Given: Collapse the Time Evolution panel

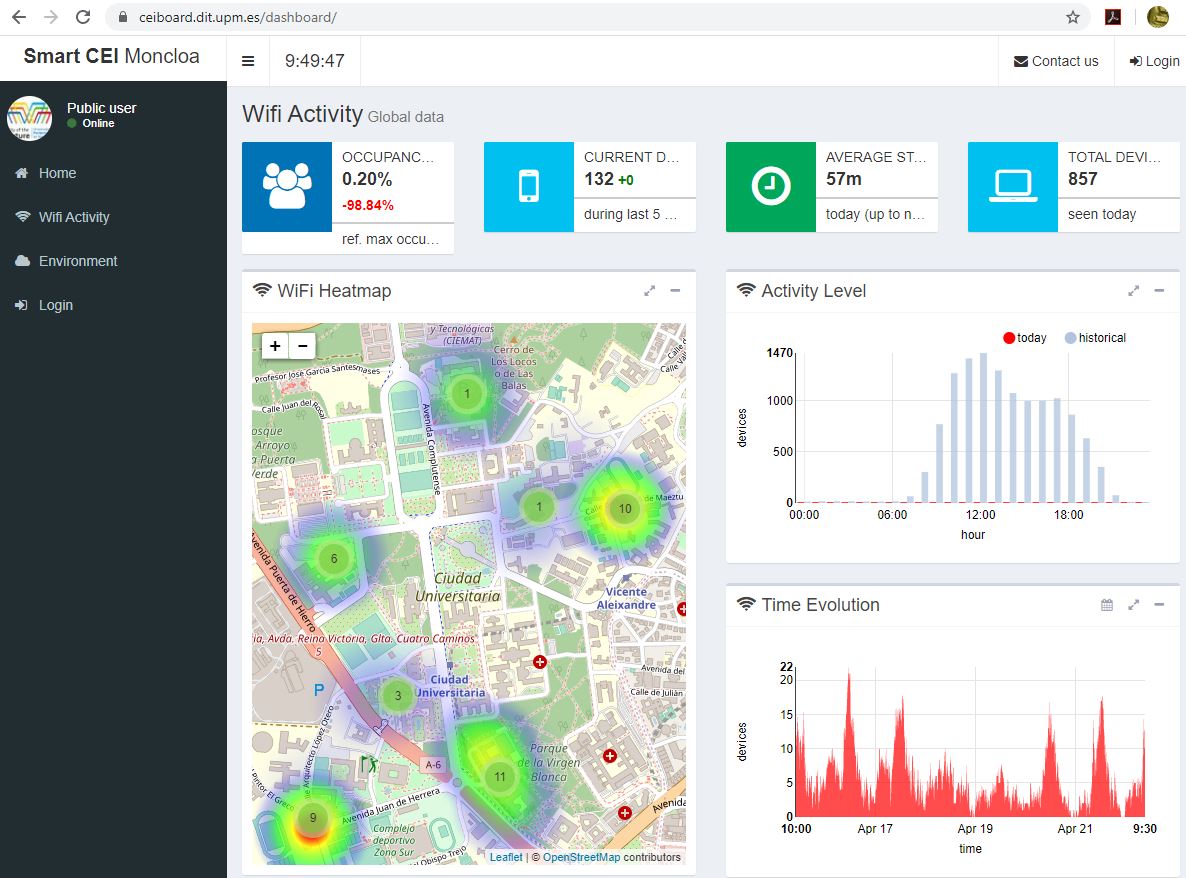Looking at the screenshot, I should pyautogui.click(x=1160, y=605).
